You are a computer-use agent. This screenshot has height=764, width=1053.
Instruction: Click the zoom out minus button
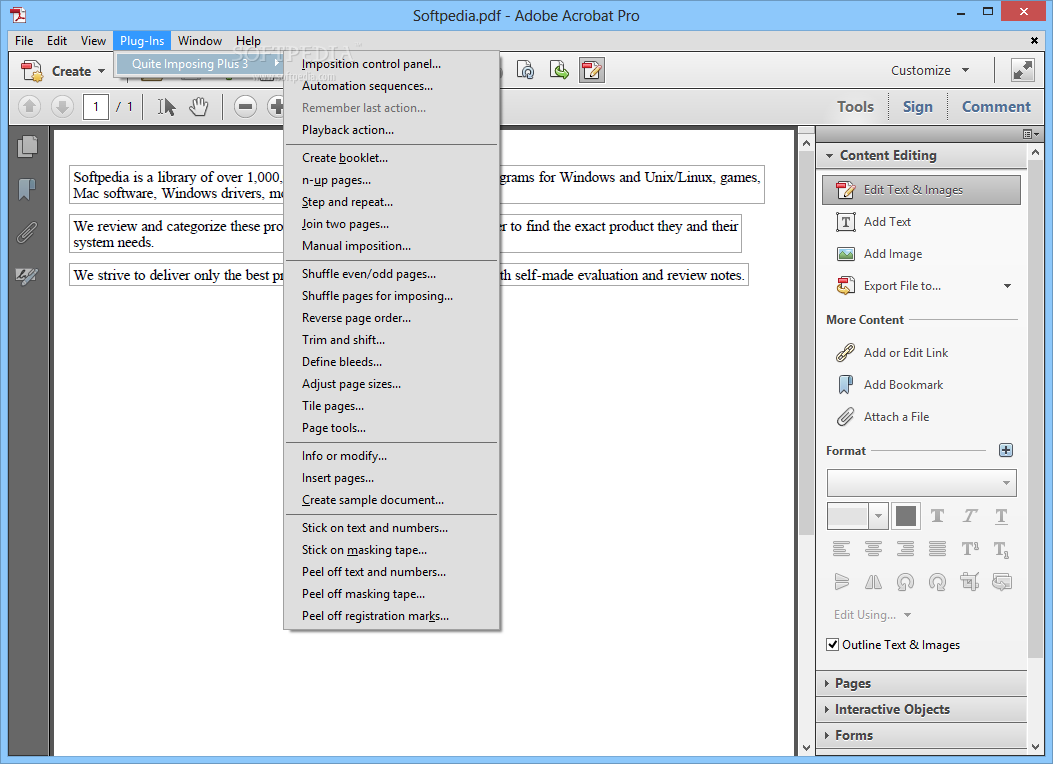tap(246, 107)
